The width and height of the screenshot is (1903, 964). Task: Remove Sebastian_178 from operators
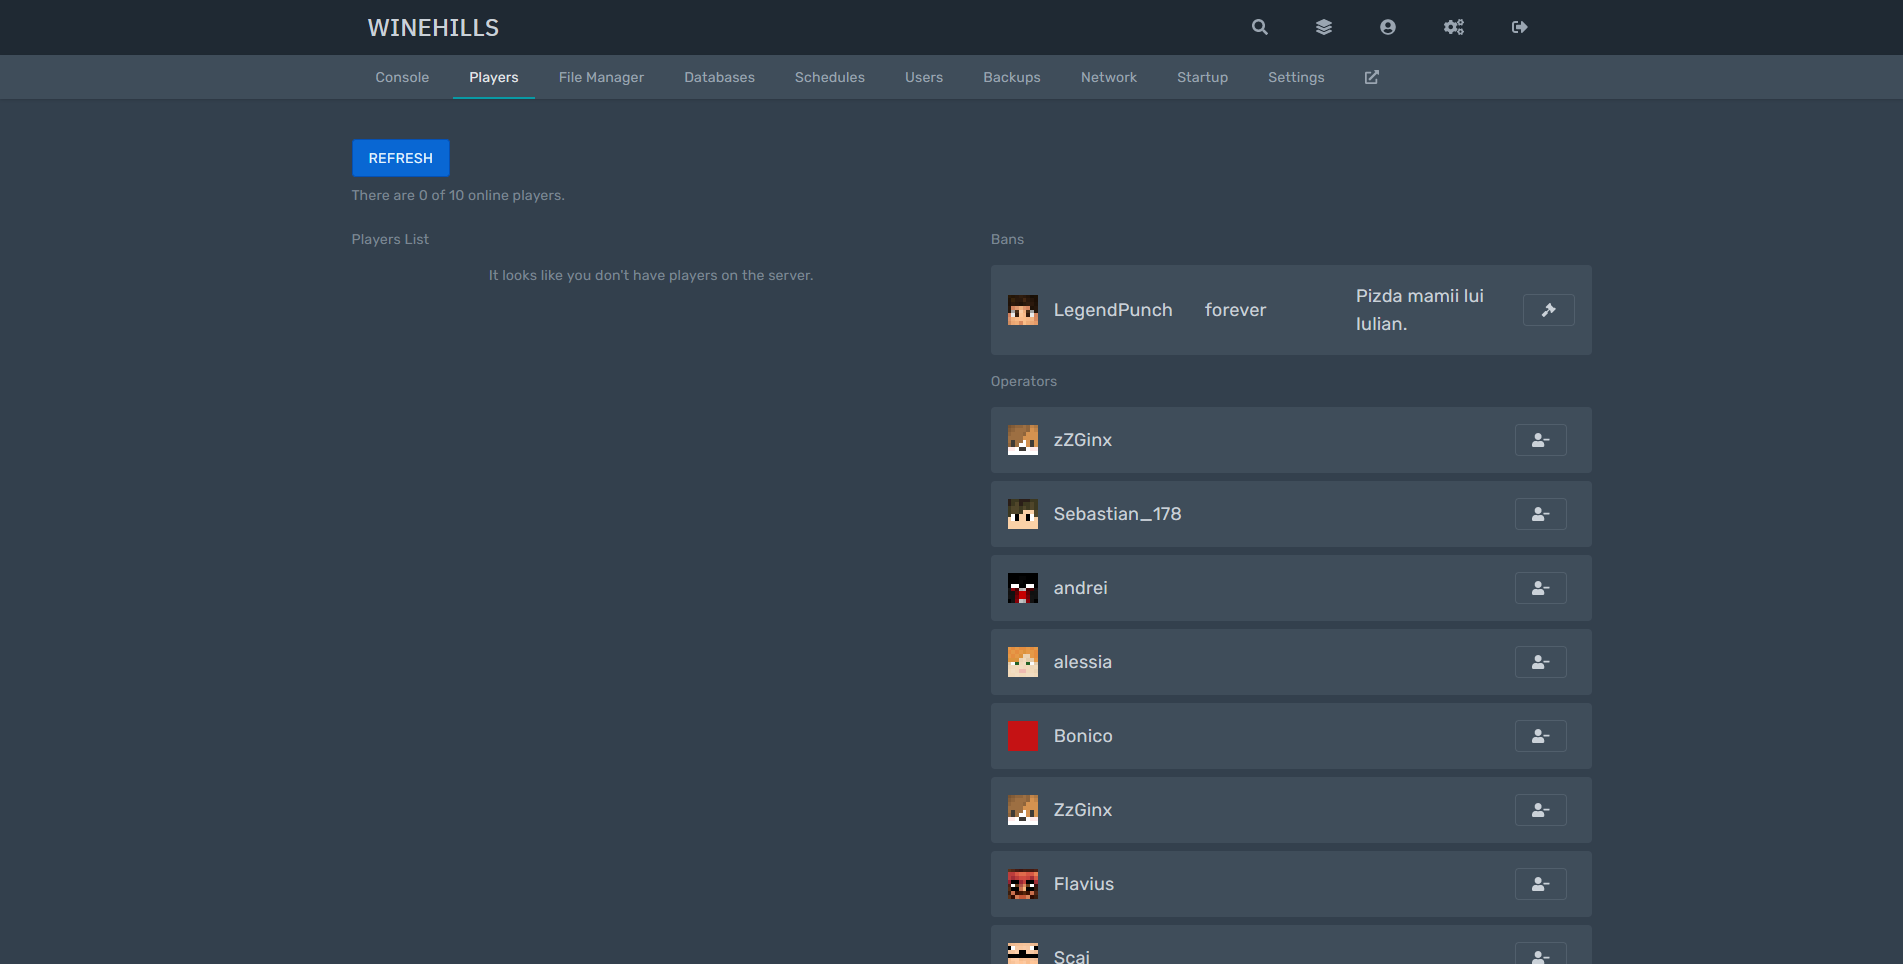[1540, 514]
